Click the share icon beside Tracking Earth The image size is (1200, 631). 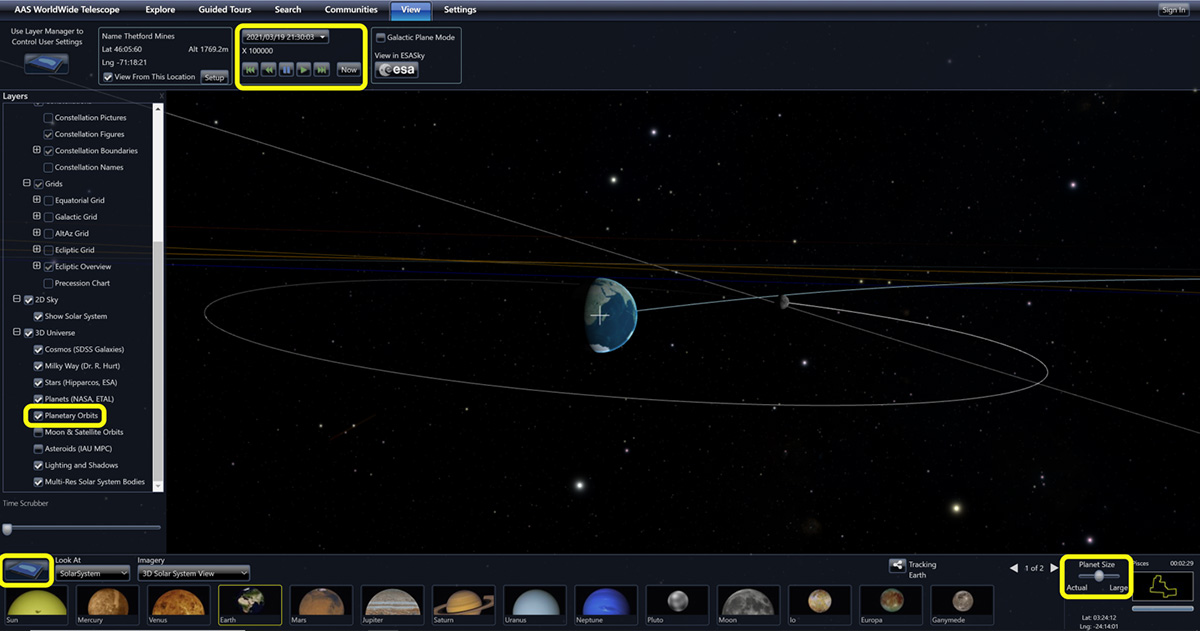(897, 566)
